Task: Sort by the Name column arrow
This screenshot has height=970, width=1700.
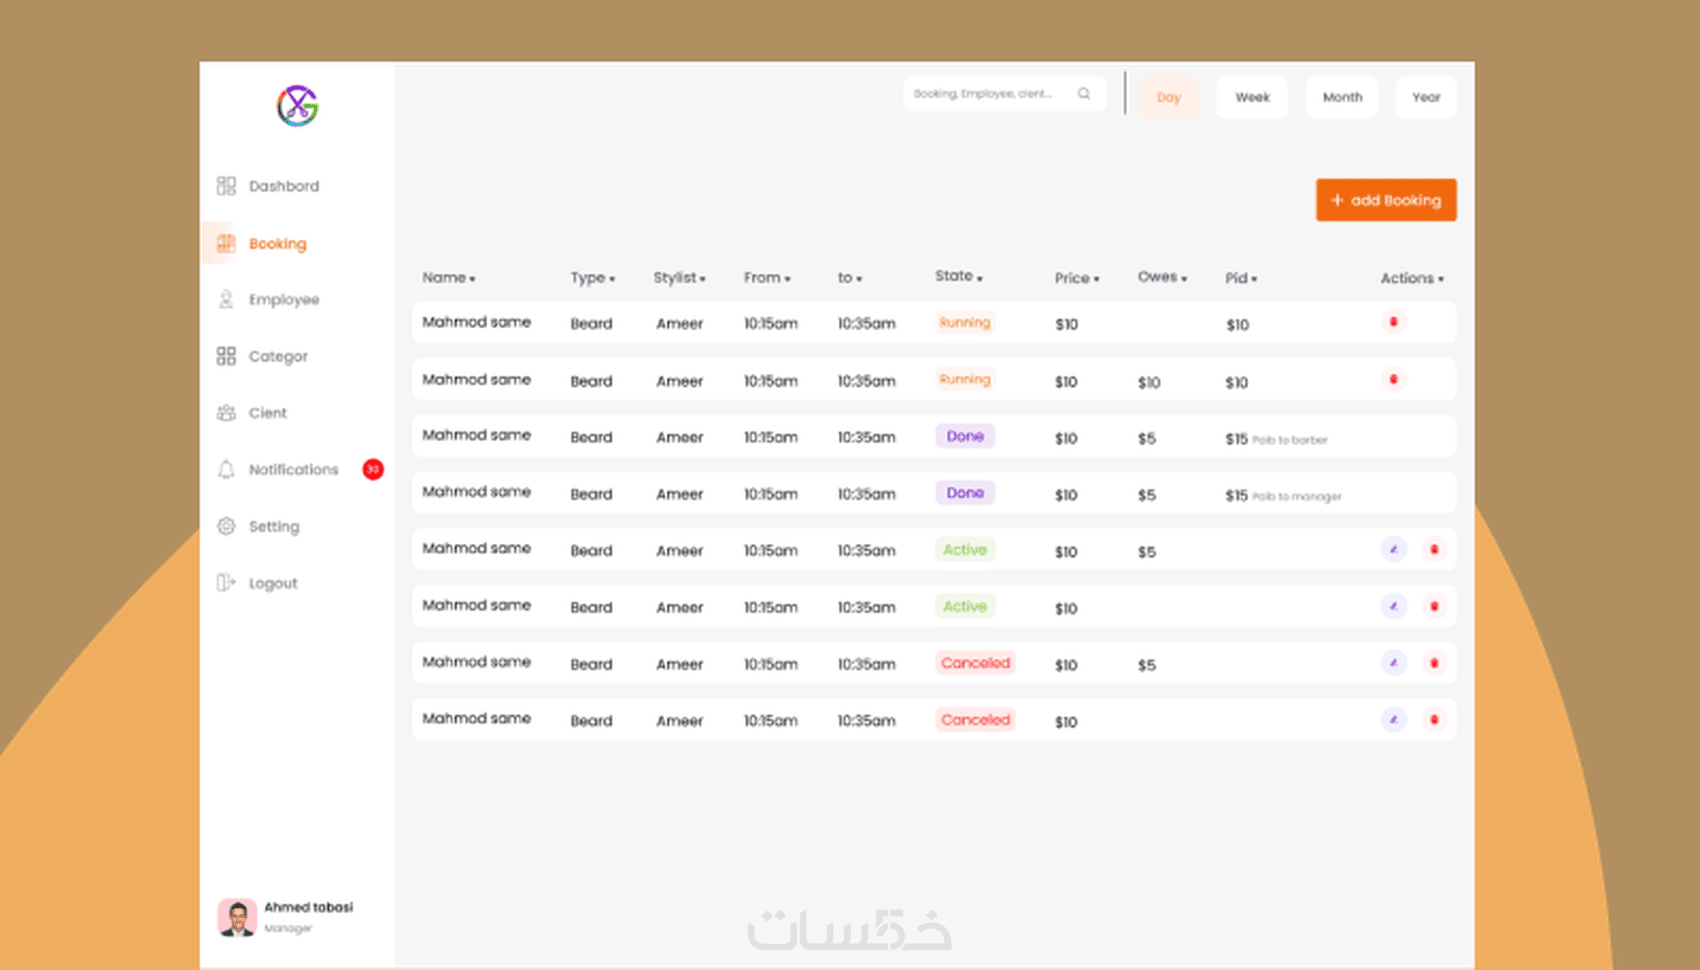Action: pyautogui.click(x=473, y=279)
